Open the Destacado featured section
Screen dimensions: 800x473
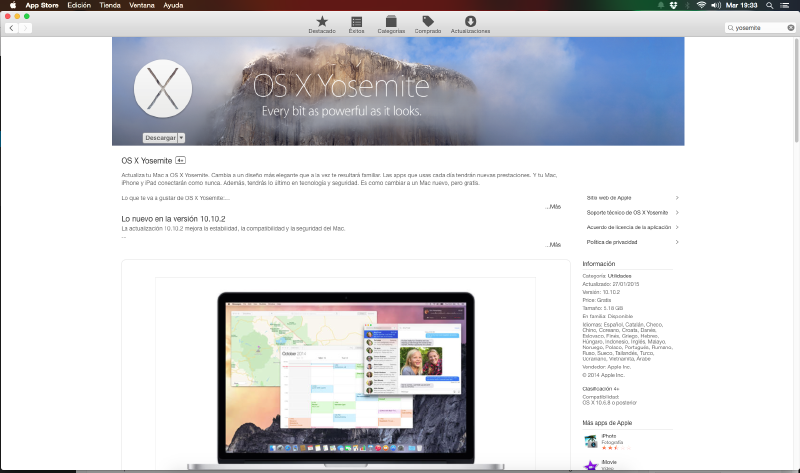coord(322,24)
